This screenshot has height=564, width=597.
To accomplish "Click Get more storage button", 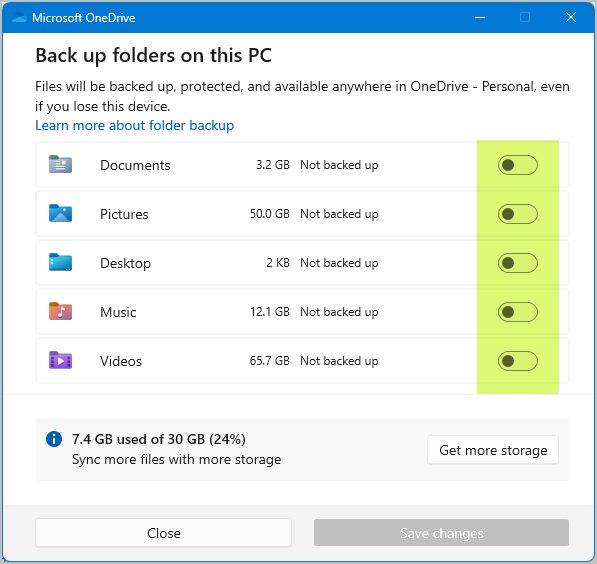I will tap(493, 450).
